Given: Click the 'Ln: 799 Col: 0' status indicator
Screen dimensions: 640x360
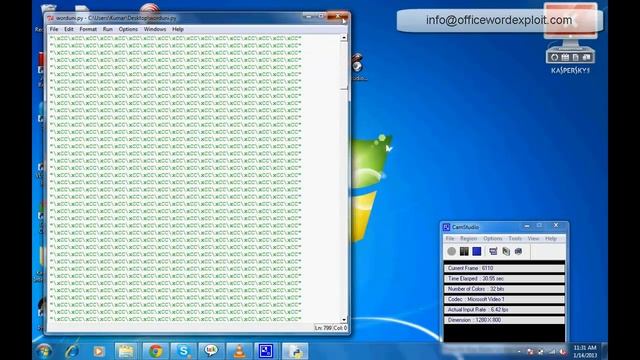Looking at the screenshot, I should pos(331,328).
